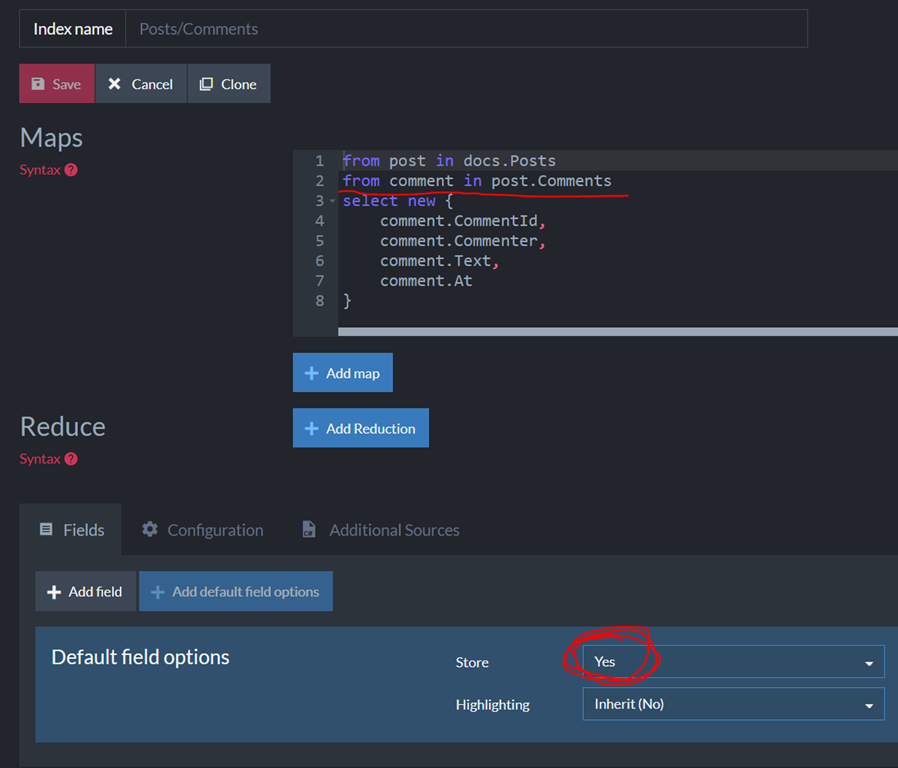The image size is (898, 768).
Task: Open the Configuration tab
Action: (x=203, y=530)
